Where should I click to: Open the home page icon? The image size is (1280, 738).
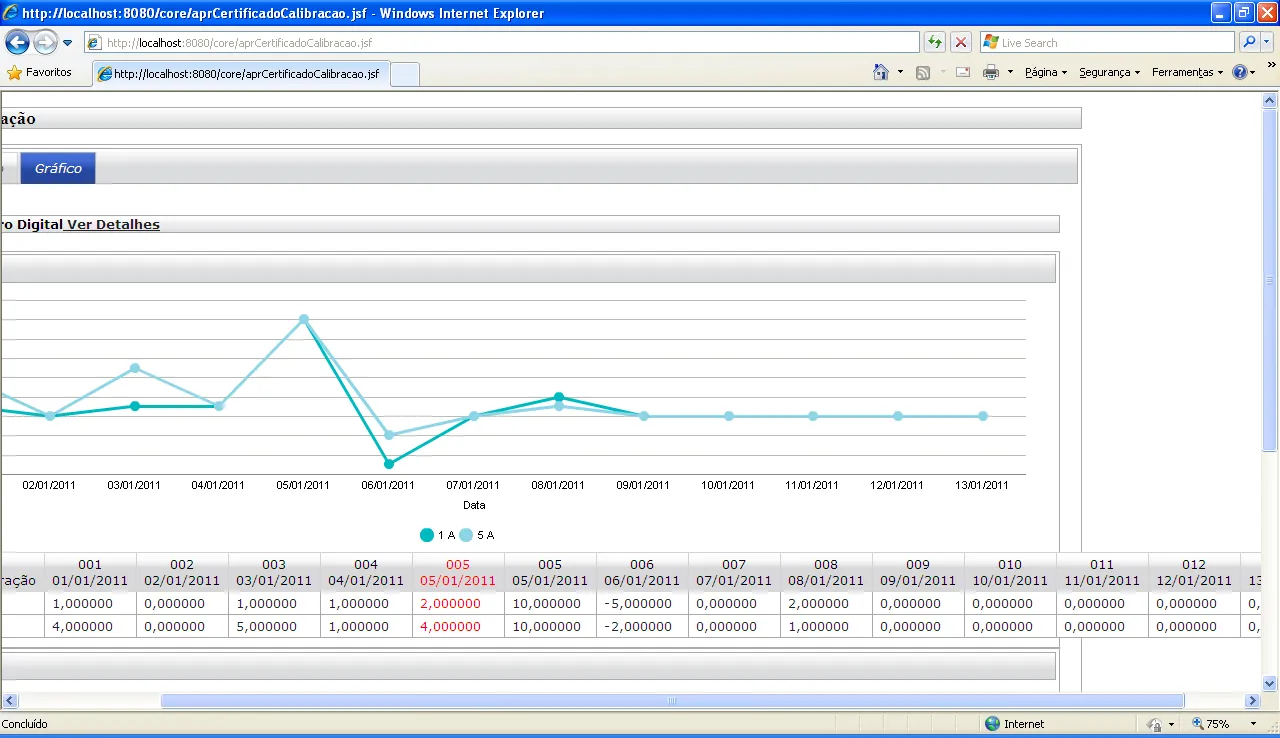coord(881,72)
